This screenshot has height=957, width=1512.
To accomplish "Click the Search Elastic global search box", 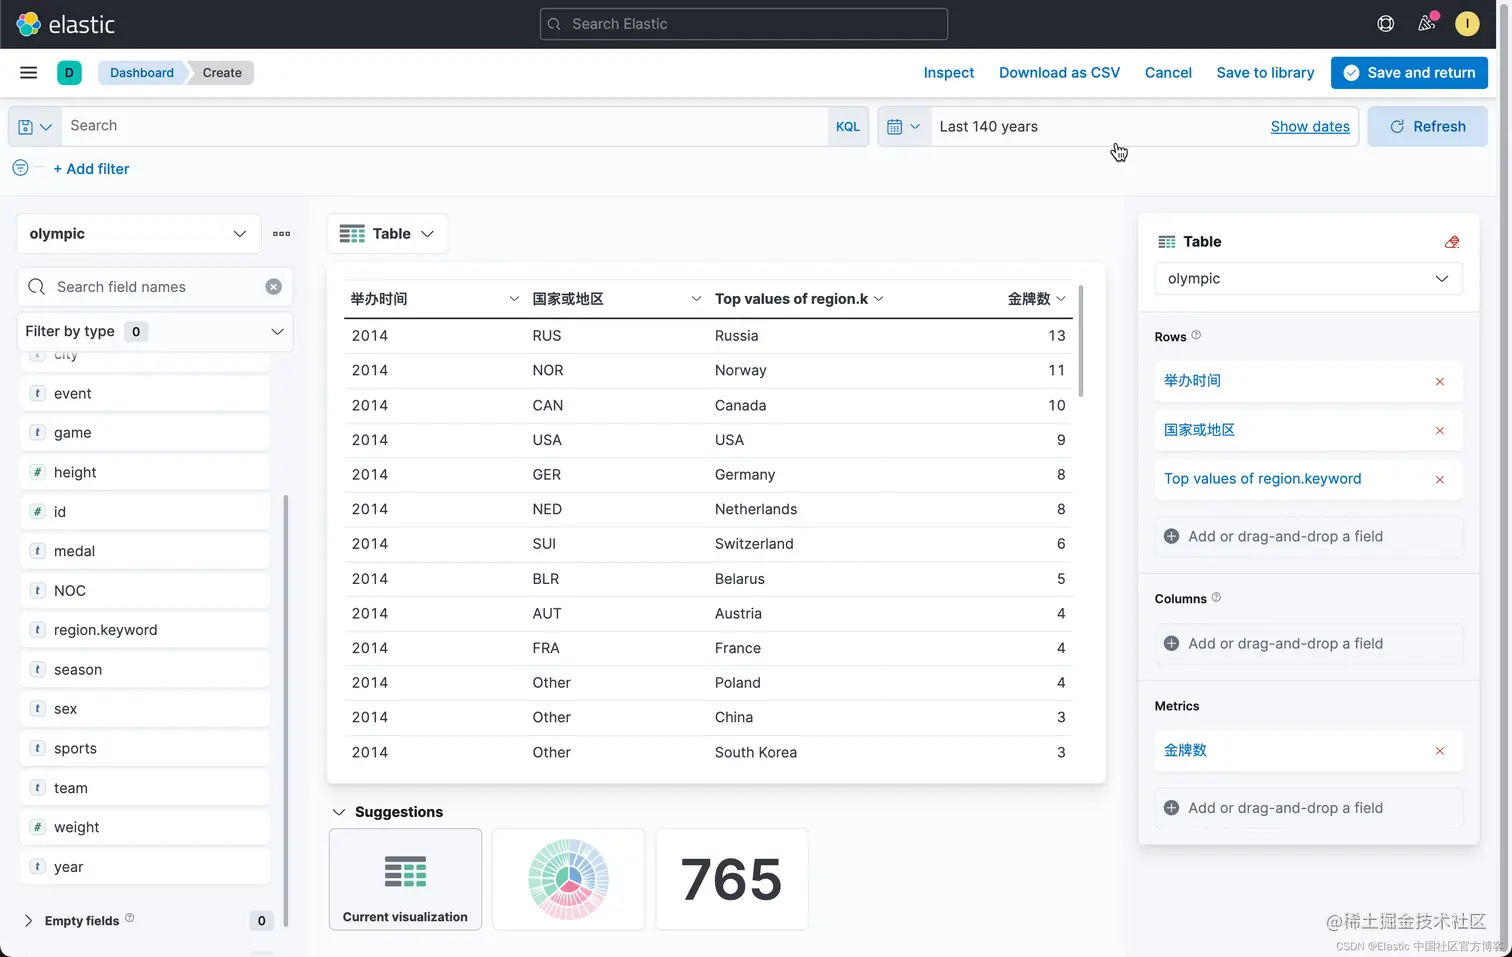I will pyautogui.click(x=744, y=24).
